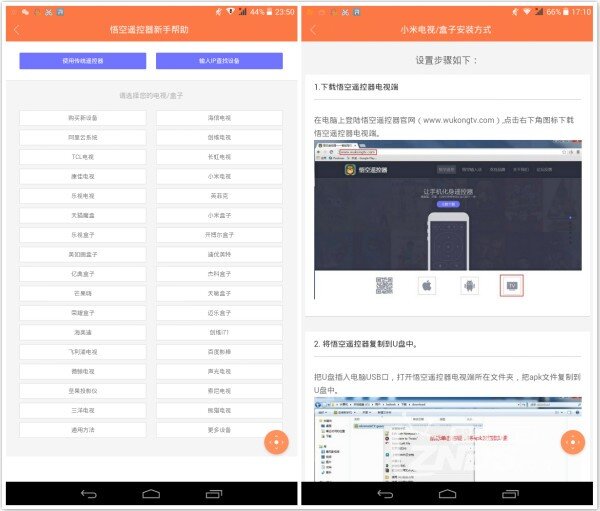This screenshot has height=511, width=600.
Task: Choose 荣耀盒子 option
Action: tap(83, 313)
